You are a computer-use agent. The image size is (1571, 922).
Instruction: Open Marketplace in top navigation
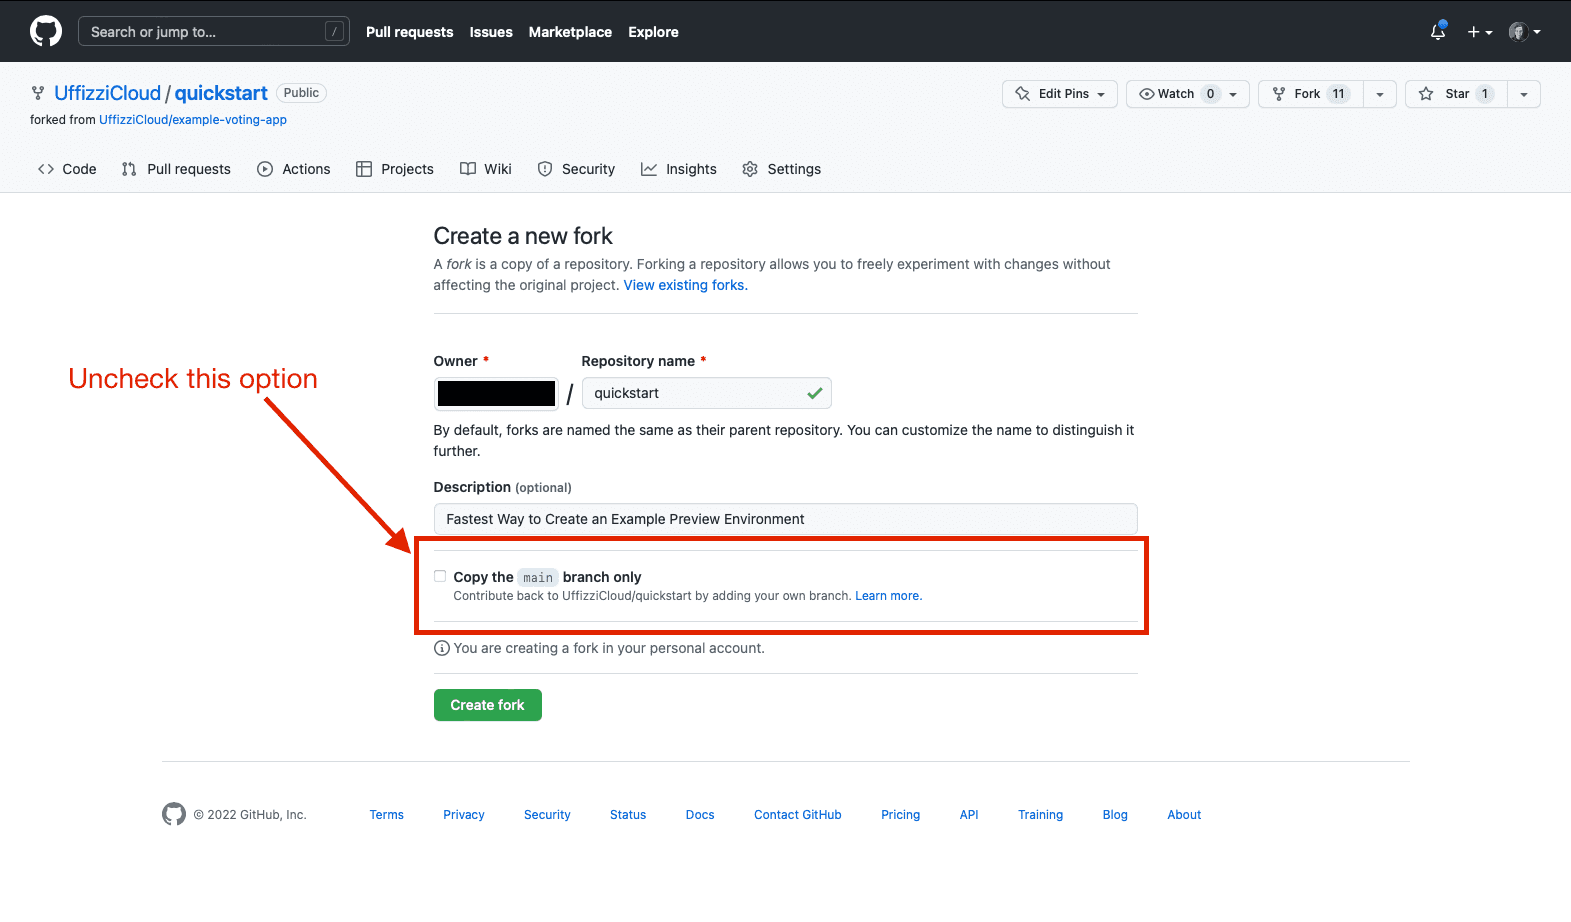tap(570, 32)
